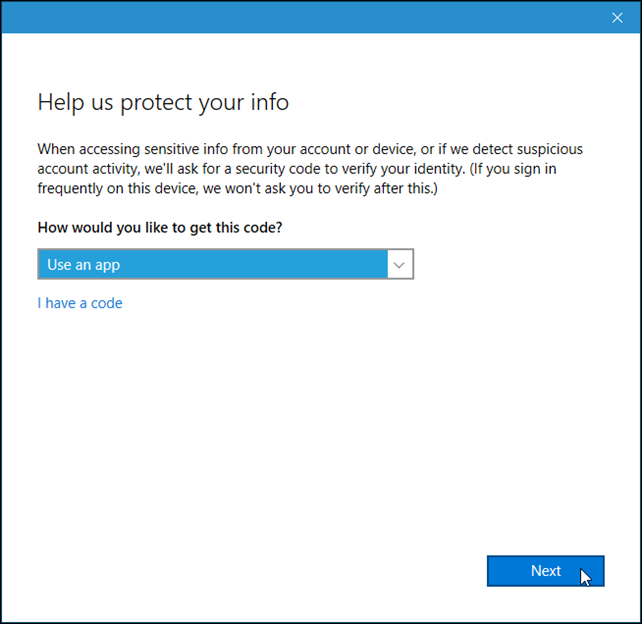The width and height of the screenshot is (642, 624).
Task: Click the 'Help us protect your info' heading
Action: point(163,102)
